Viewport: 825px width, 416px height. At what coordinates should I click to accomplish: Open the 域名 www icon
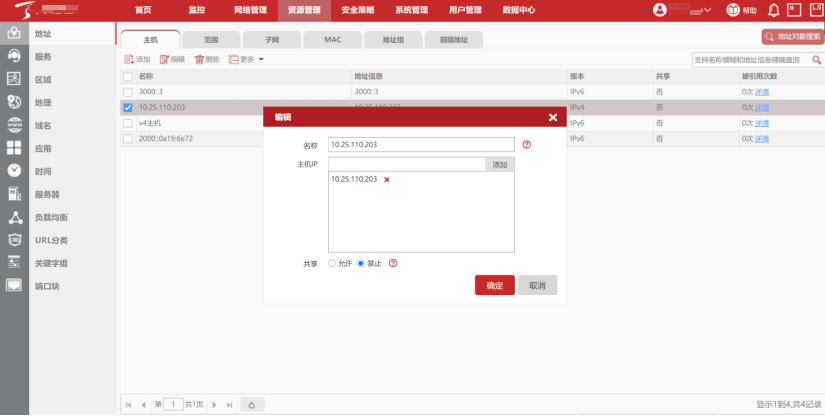tap(14, 125)
